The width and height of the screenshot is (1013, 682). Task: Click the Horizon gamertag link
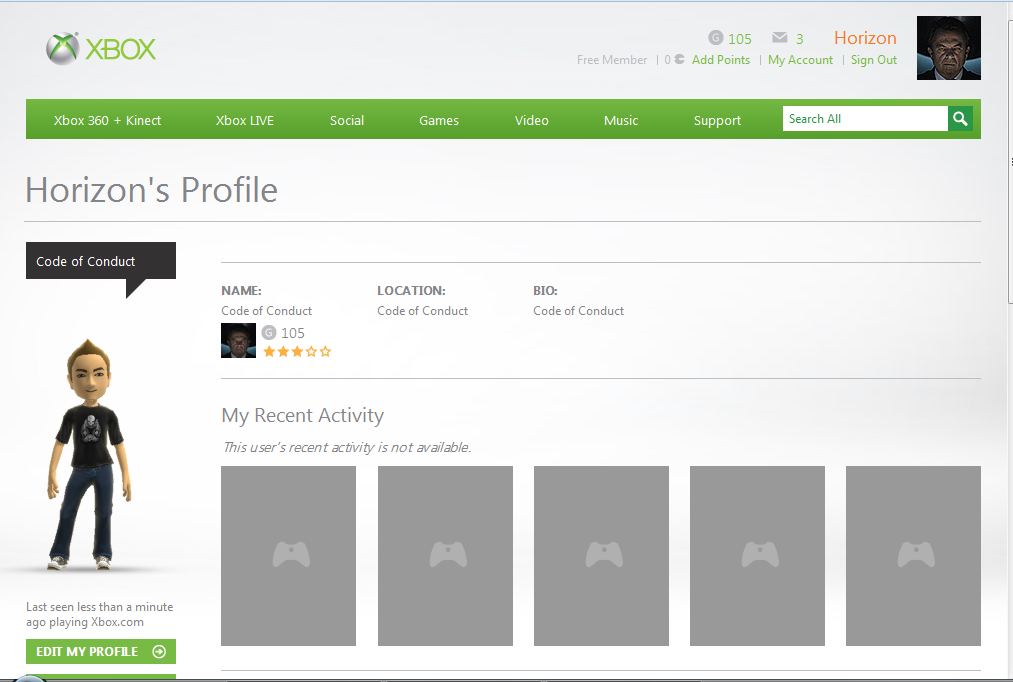pyautogui.click(x=865, y=37)
